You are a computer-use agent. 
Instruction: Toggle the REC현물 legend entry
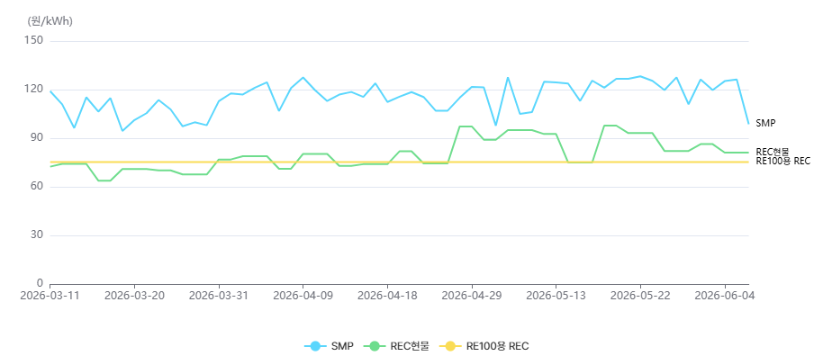point(396,346)
